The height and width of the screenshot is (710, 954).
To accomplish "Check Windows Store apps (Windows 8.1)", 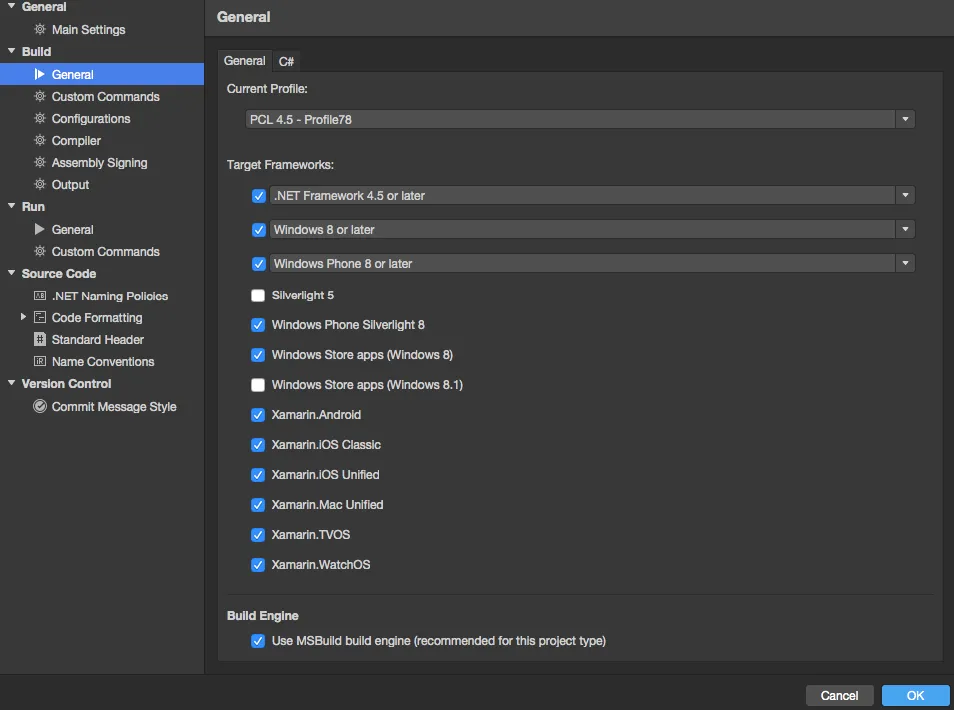I will coord(259,385).
